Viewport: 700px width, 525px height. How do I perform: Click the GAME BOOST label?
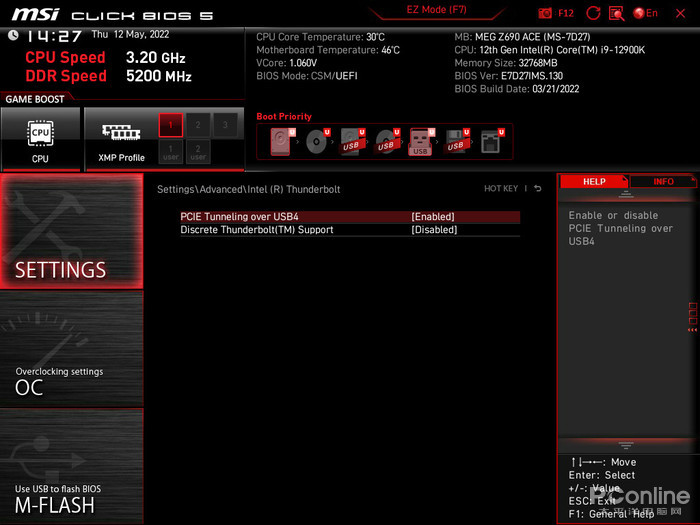pos(35,100)
